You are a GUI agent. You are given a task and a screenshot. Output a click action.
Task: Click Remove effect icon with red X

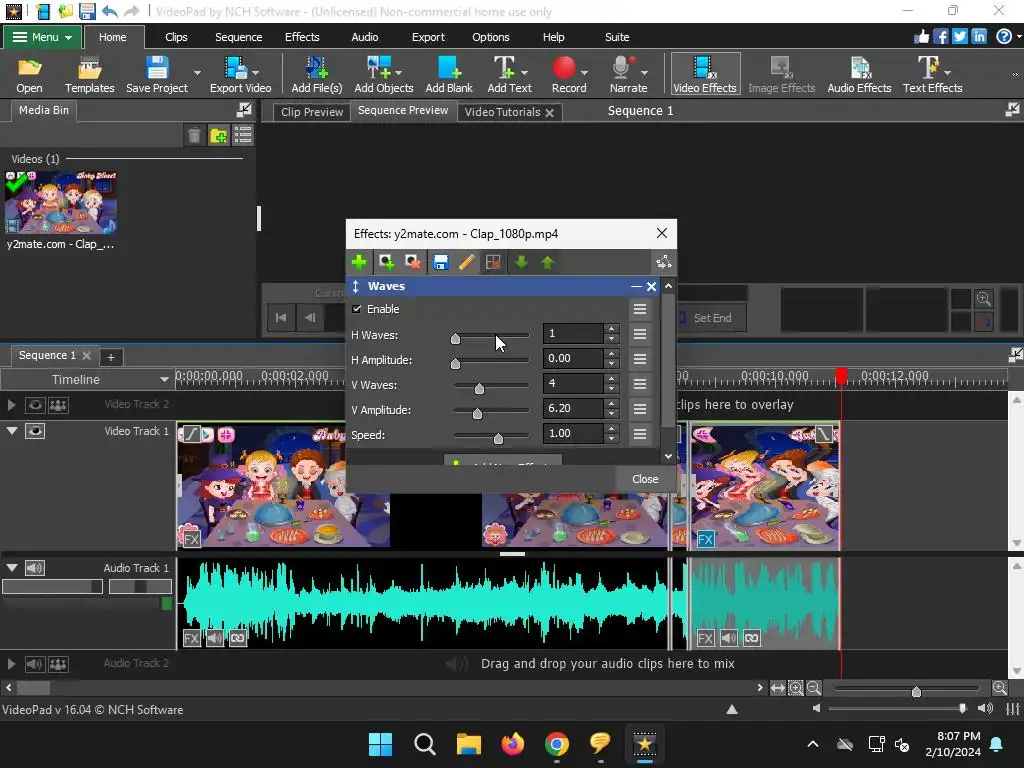(412, 263)
